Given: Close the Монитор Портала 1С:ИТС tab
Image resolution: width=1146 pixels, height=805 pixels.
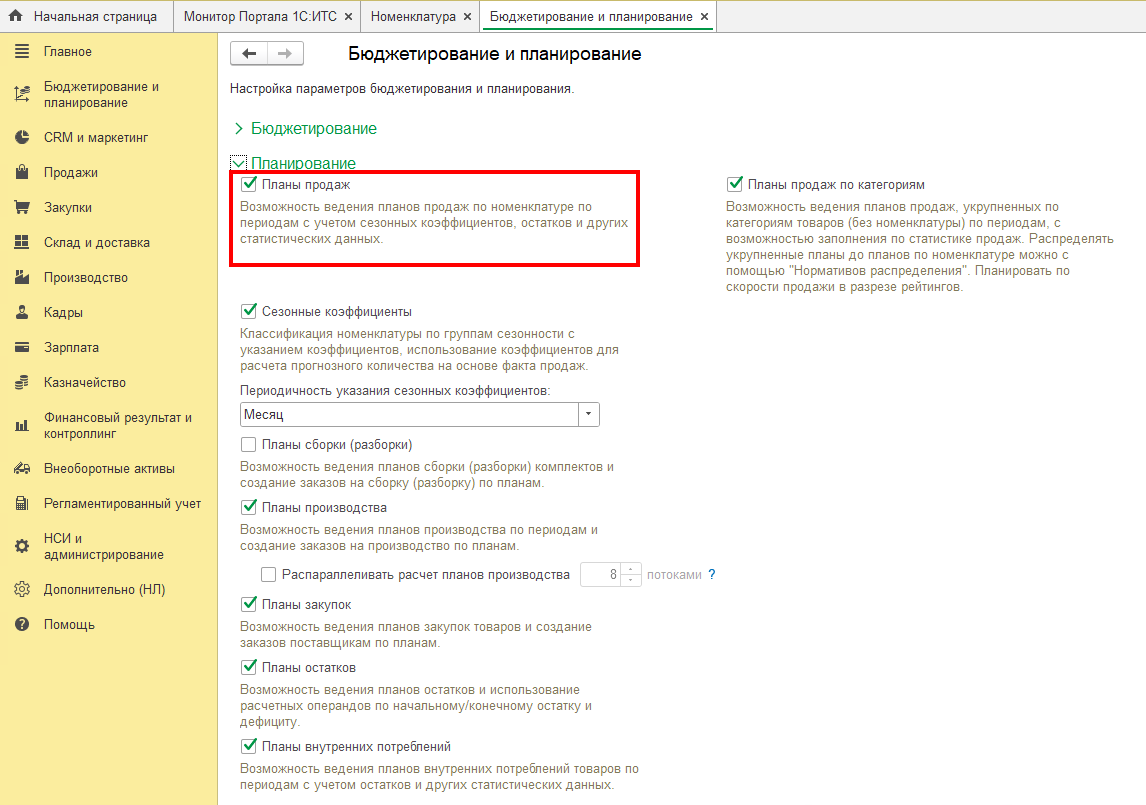Looking at the screenshot, I should [x=348, y=16].
